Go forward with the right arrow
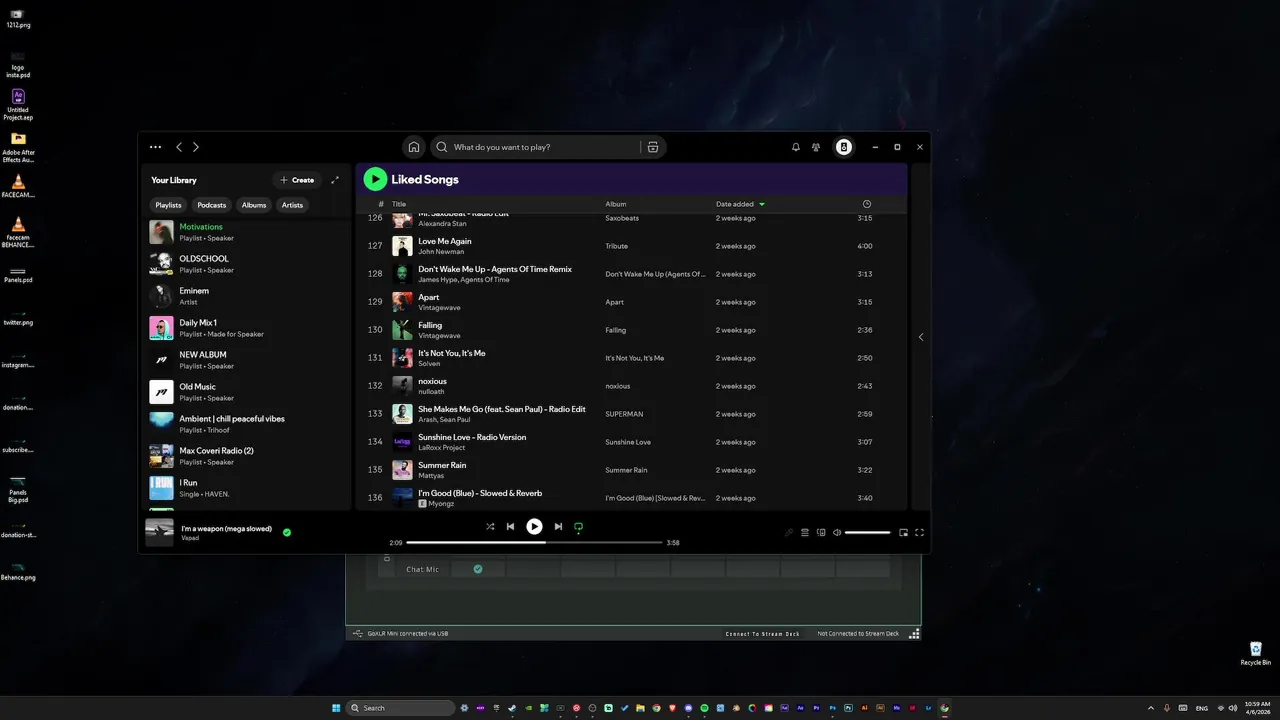Image resolution: width=1280 pixels, height=720 pixels. click(x=196, y=147)
